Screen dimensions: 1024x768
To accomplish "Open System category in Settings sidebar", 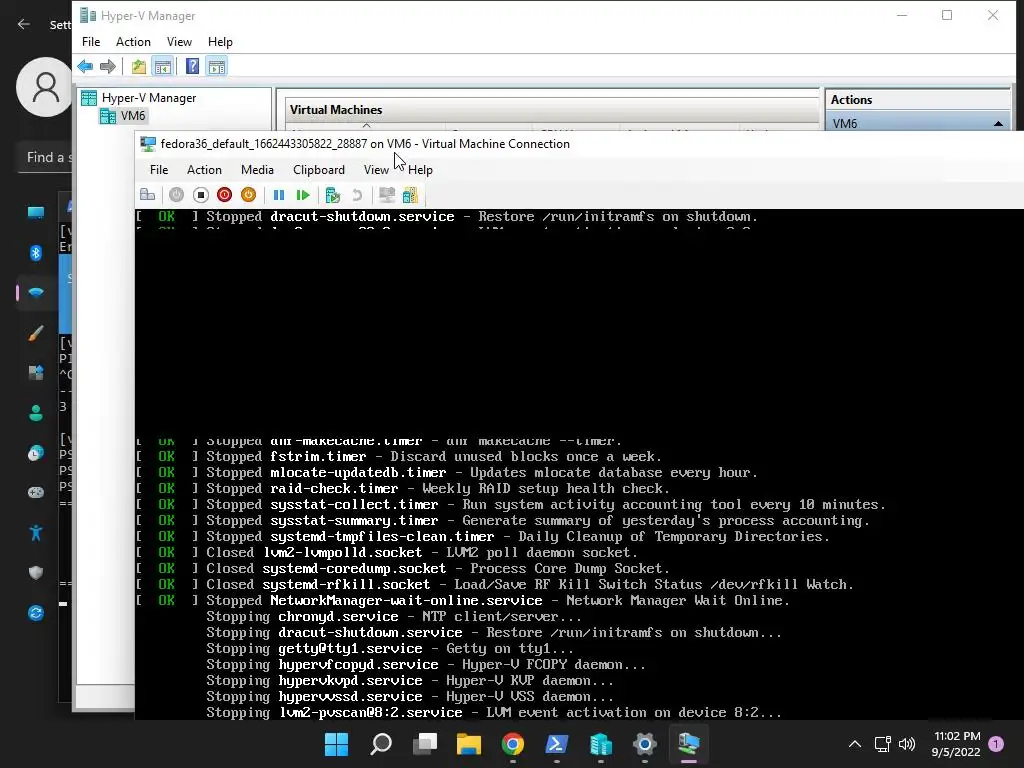I will tap(36, 212).
